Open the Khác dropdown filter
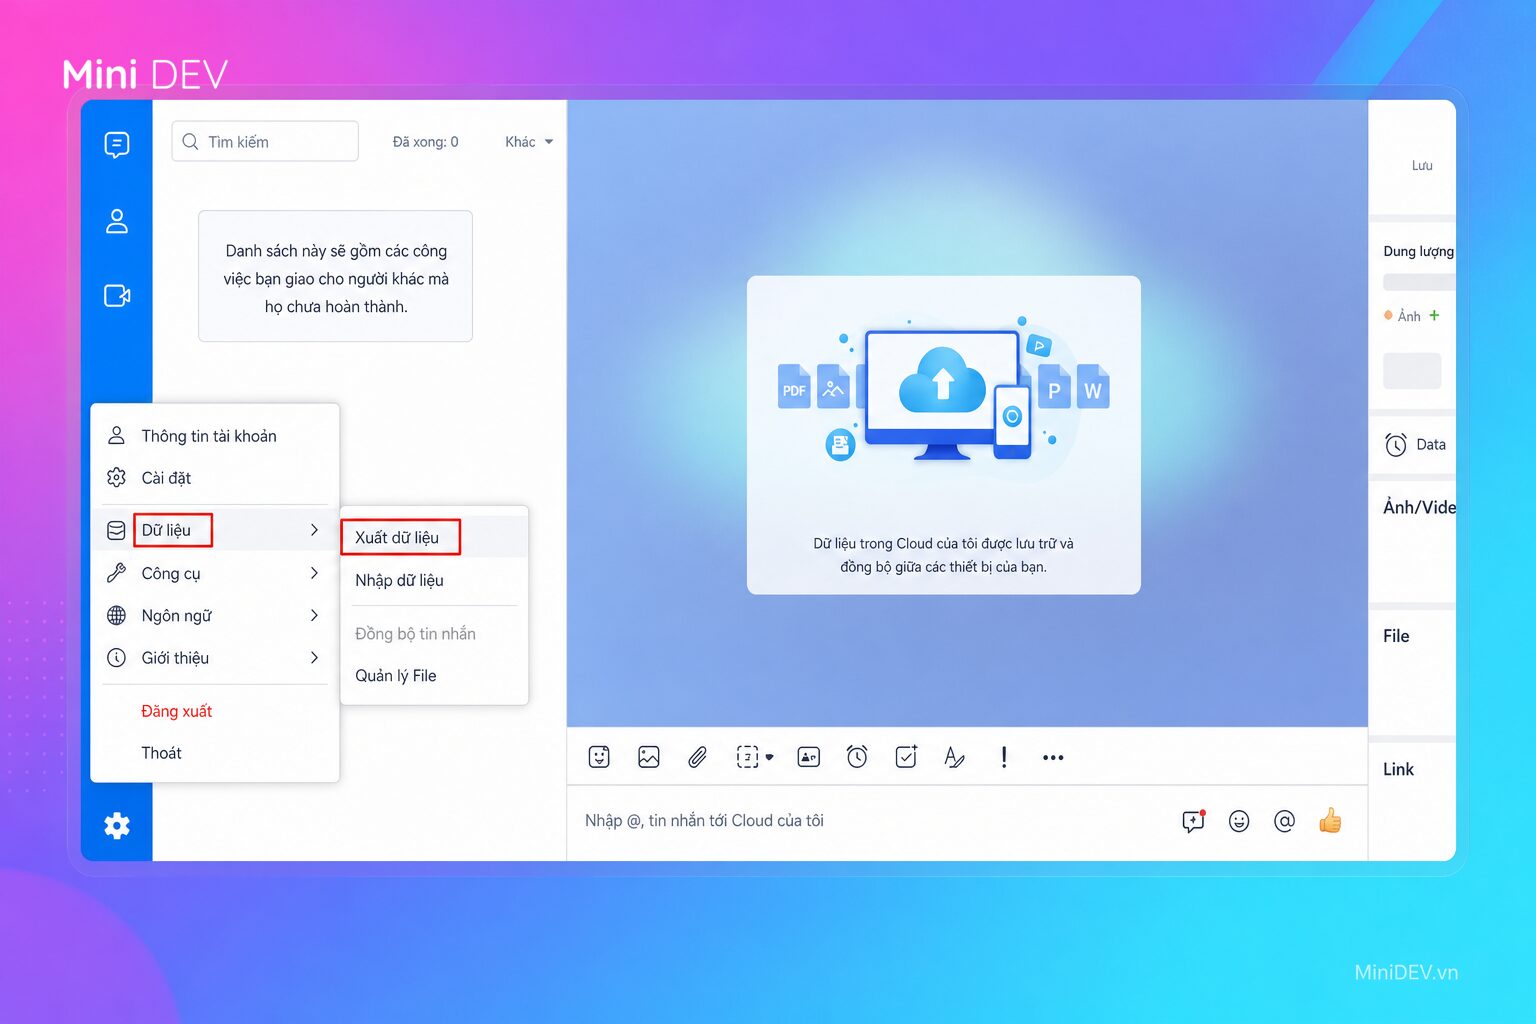 pos(529,142)
